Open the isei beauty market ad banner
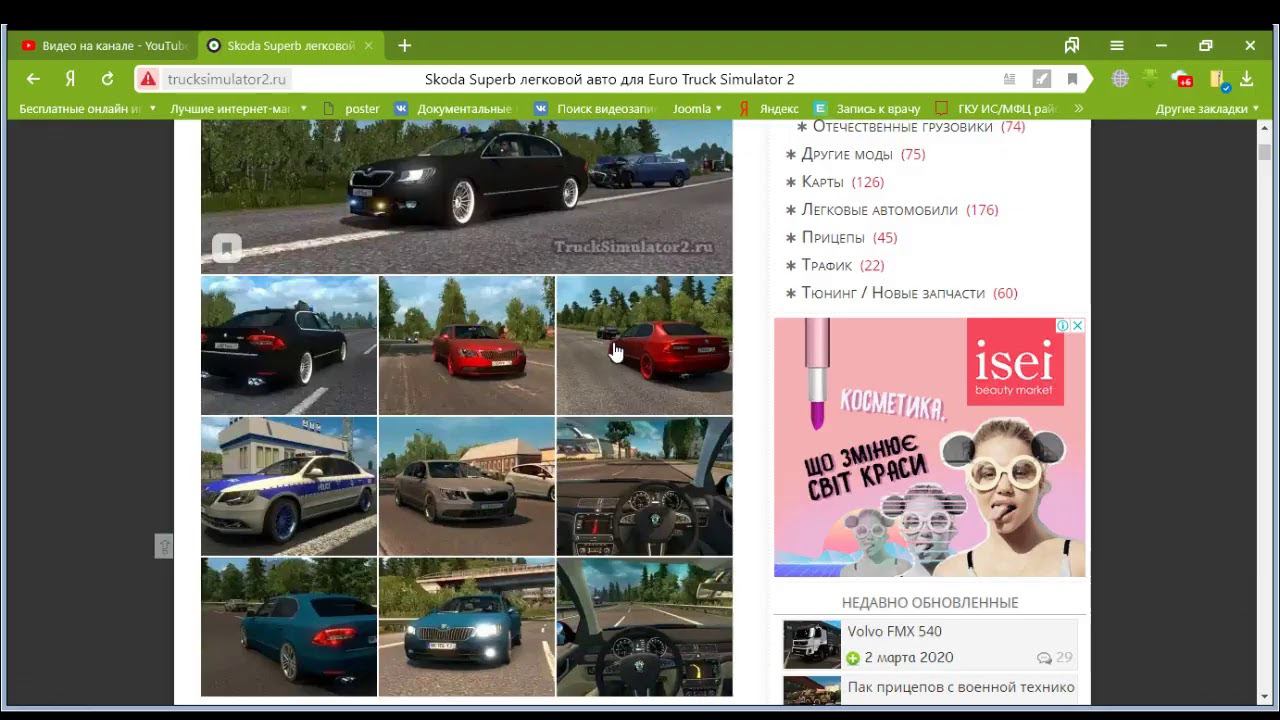 [x=929, y=447]
